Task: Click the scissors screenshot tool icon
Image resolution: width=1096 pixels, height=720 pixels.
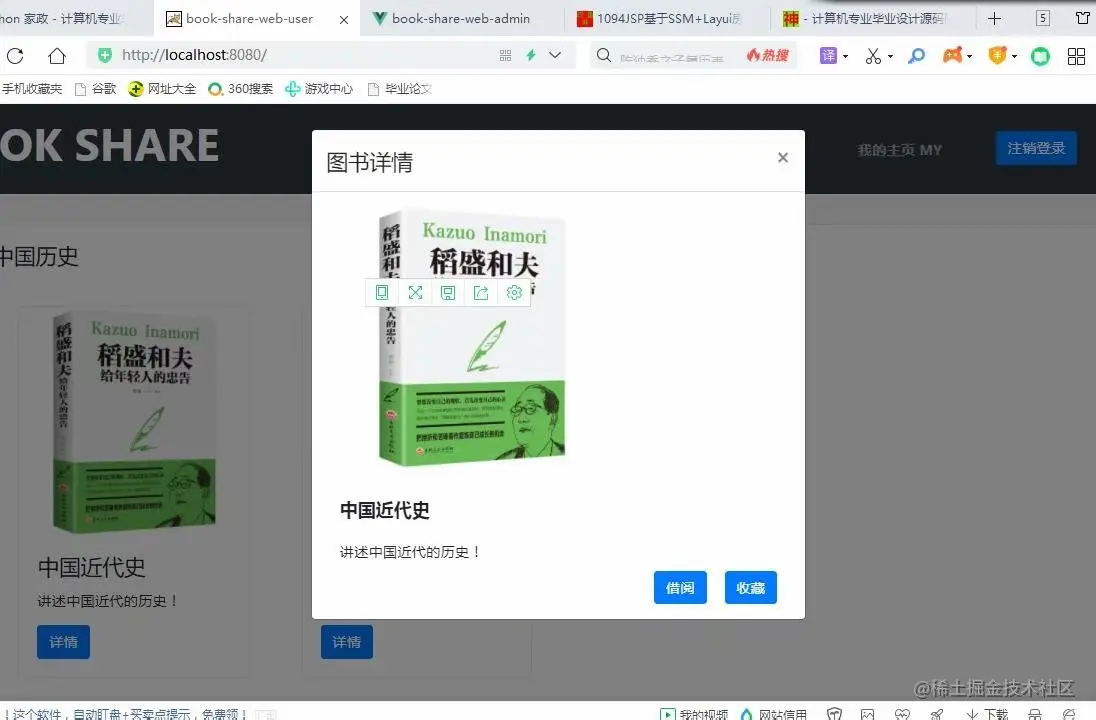Action: click(873, 56)
